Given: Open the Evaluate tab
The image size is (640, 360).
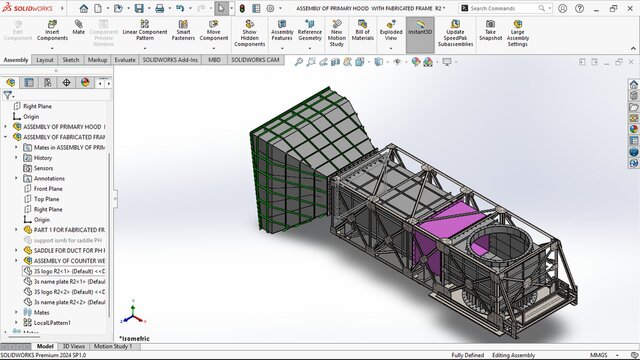Looking at the screenshot, I should (125, 60).
